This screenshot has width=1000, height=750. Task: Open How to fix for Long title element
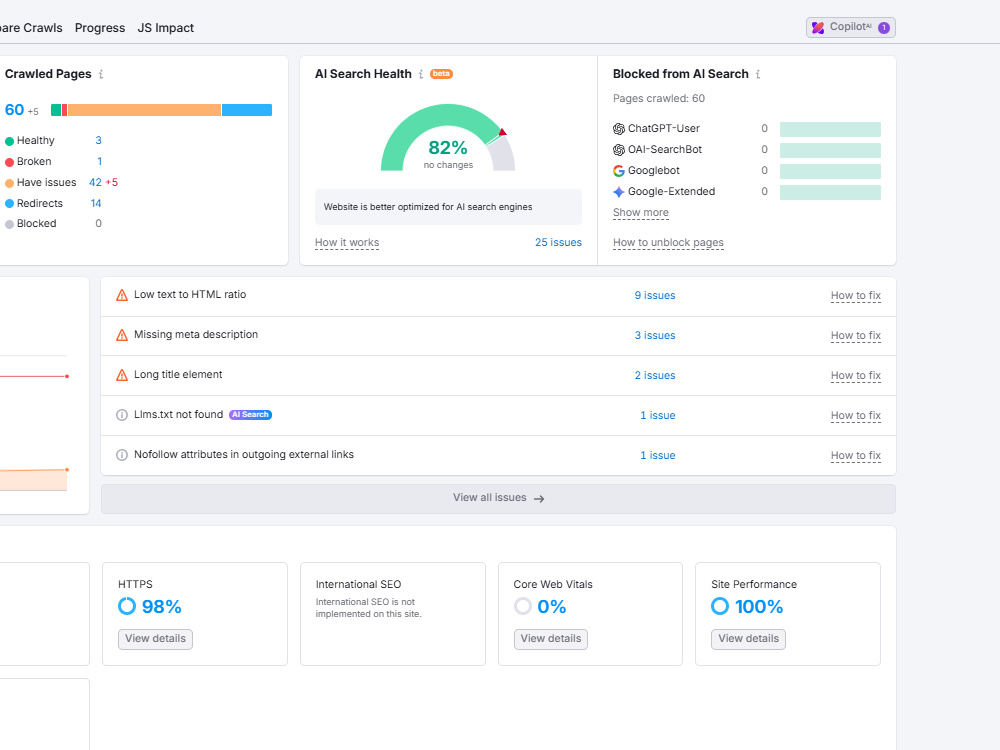click(x=856, y=376)
